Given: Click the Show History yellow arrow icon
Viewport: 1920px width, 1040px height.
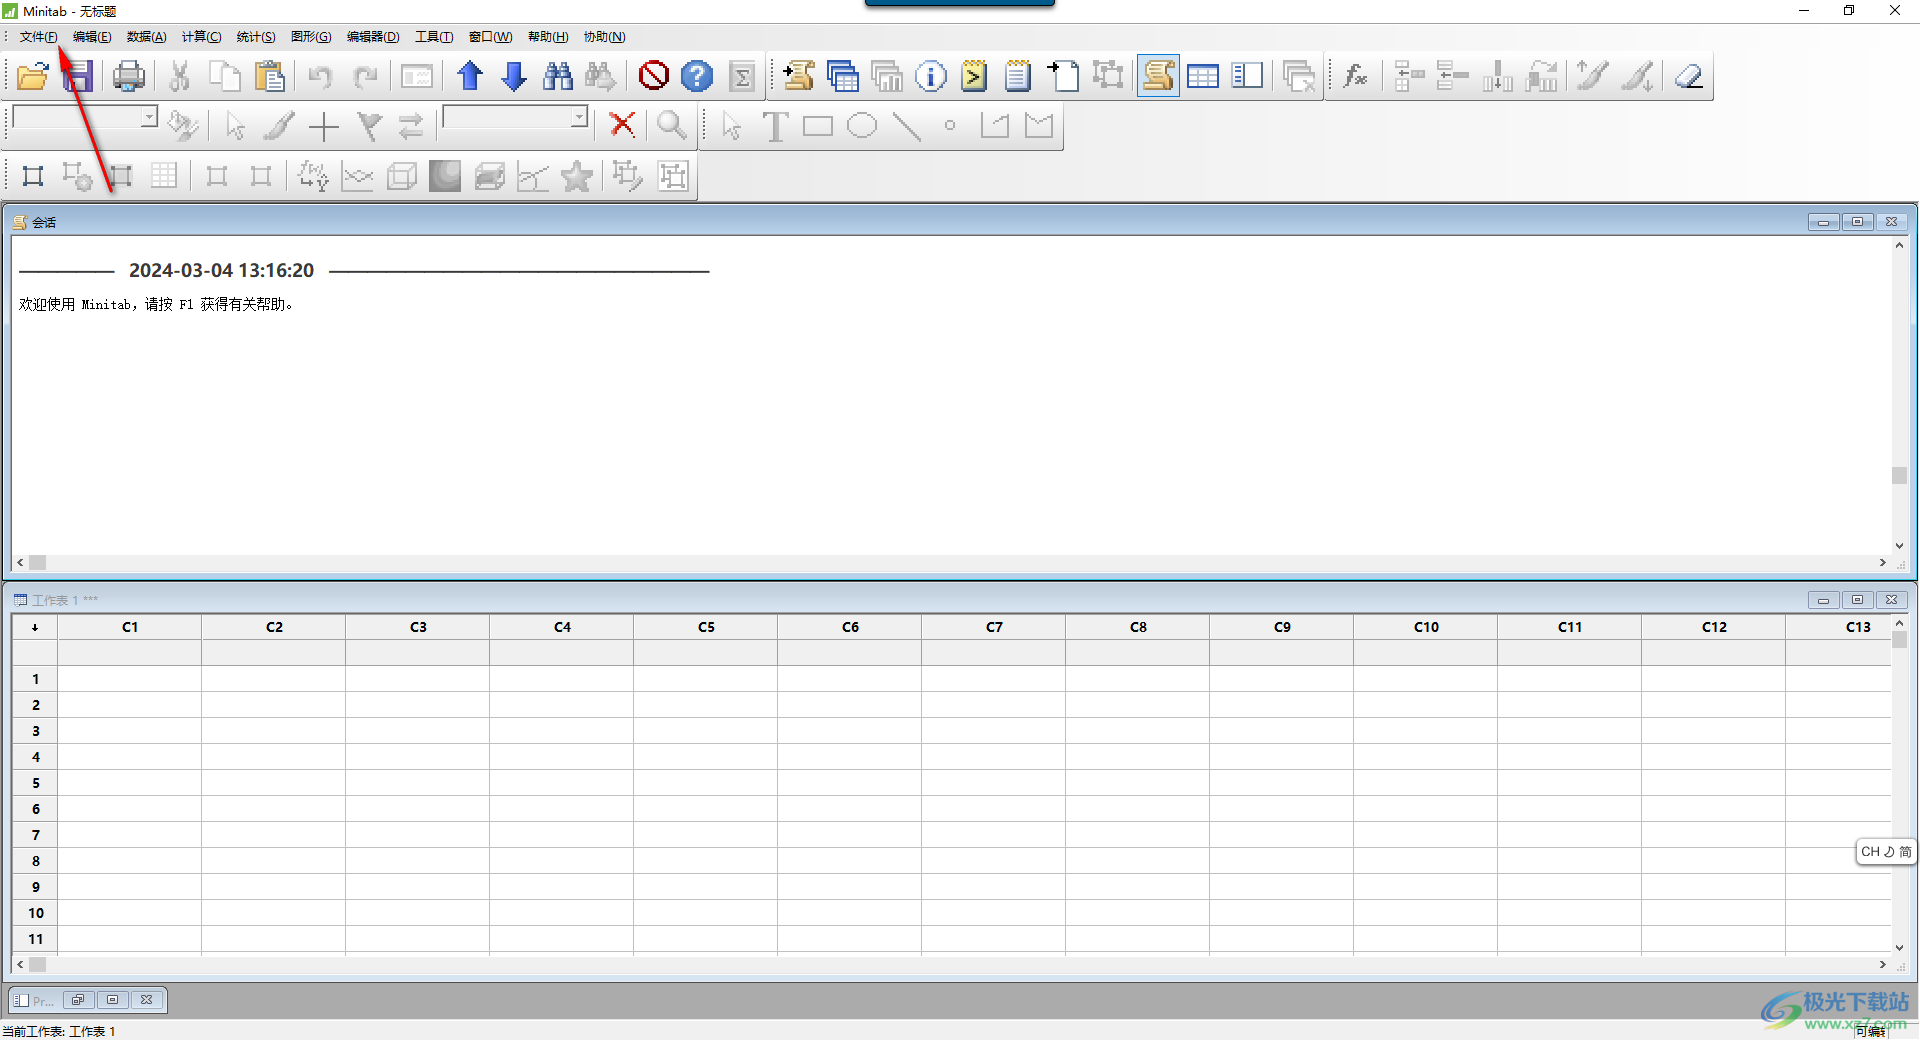Looking at the screenshot, I should (x=974, y=76).
